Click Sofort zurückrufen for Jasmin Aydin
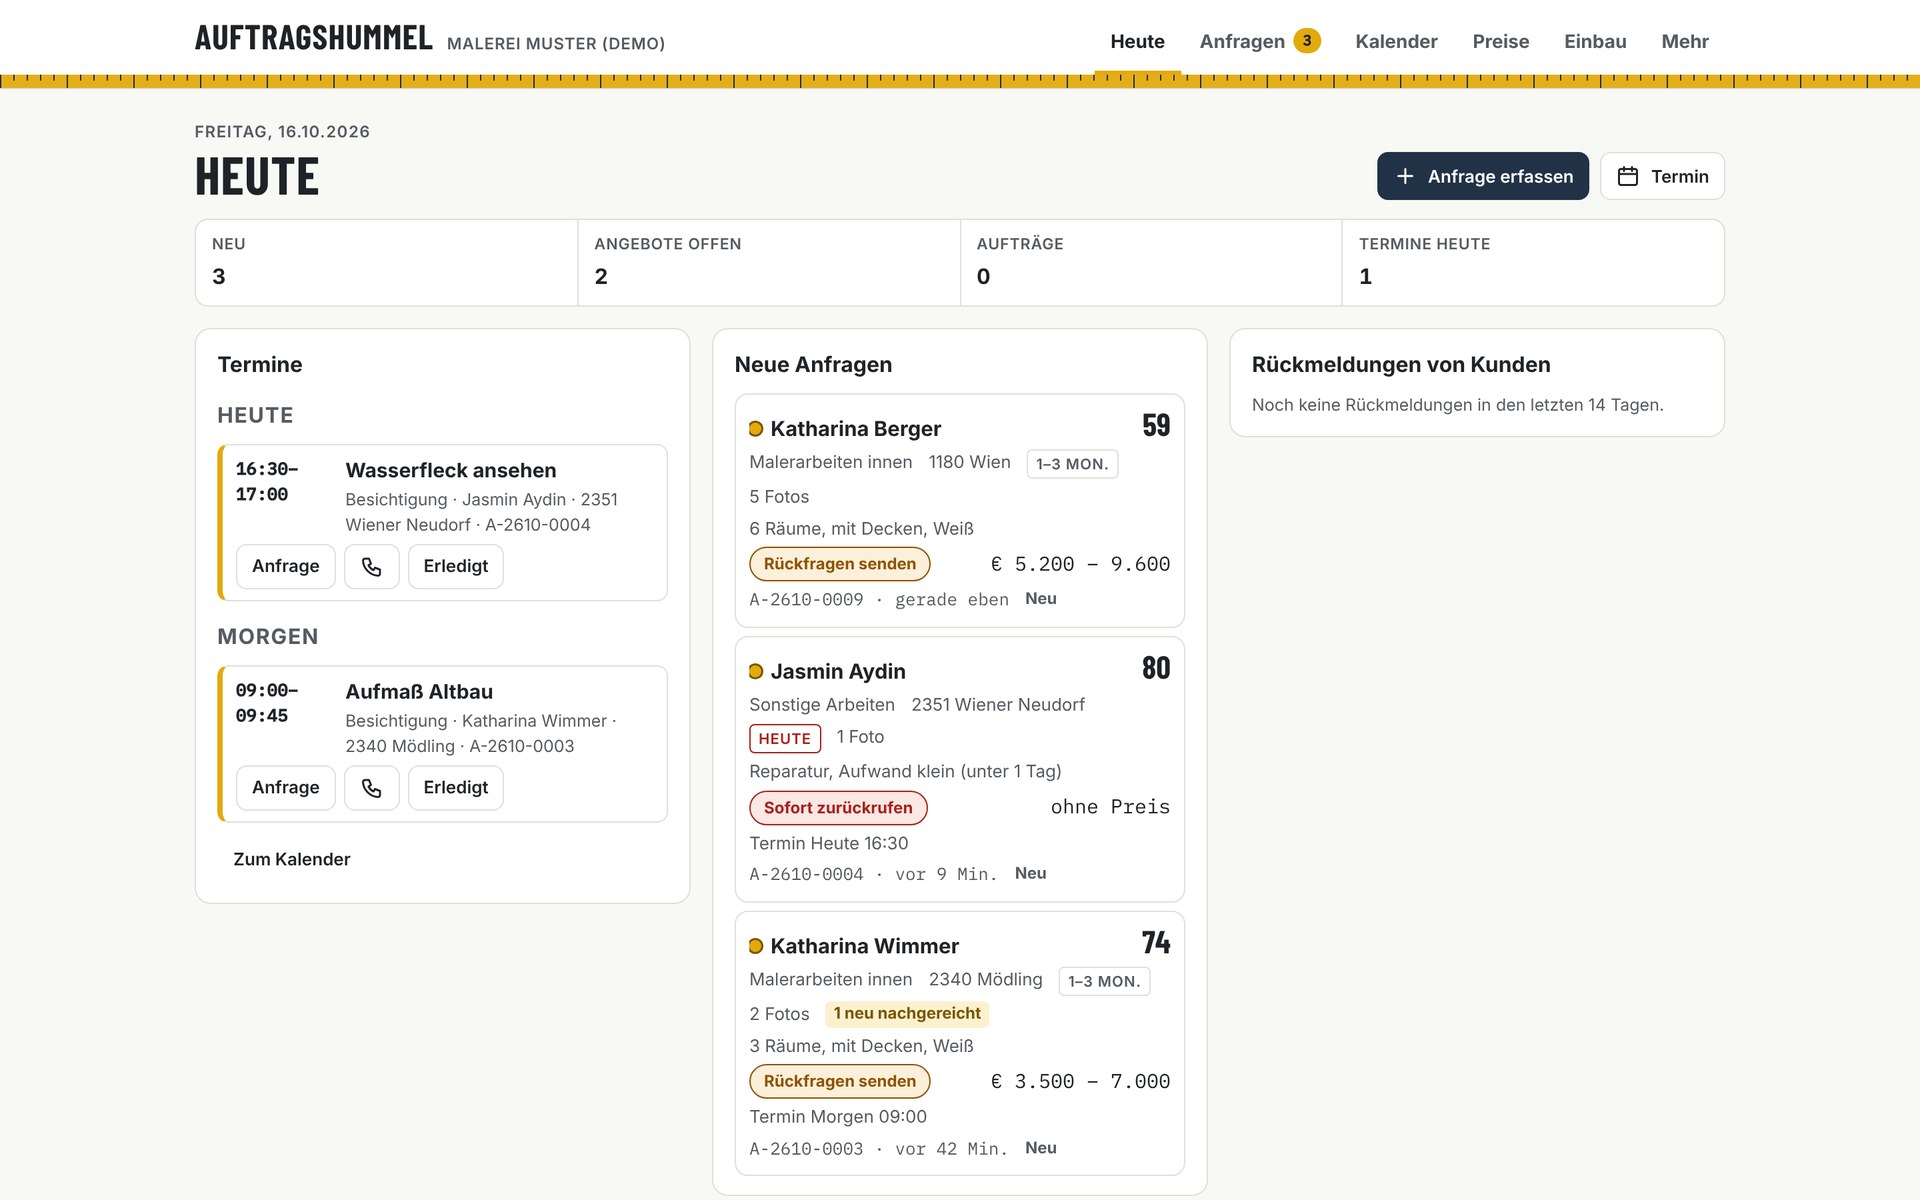 click(838, 808)
